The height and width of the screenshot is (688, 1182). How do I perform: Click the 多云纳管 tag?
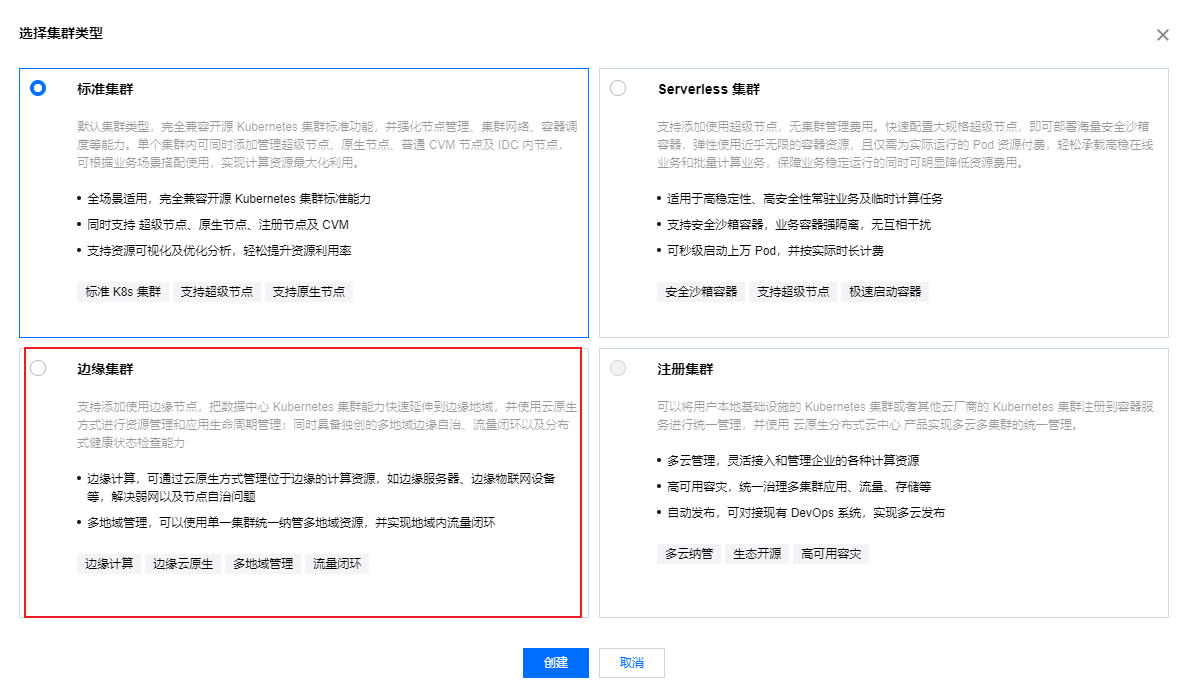(689, 554)
